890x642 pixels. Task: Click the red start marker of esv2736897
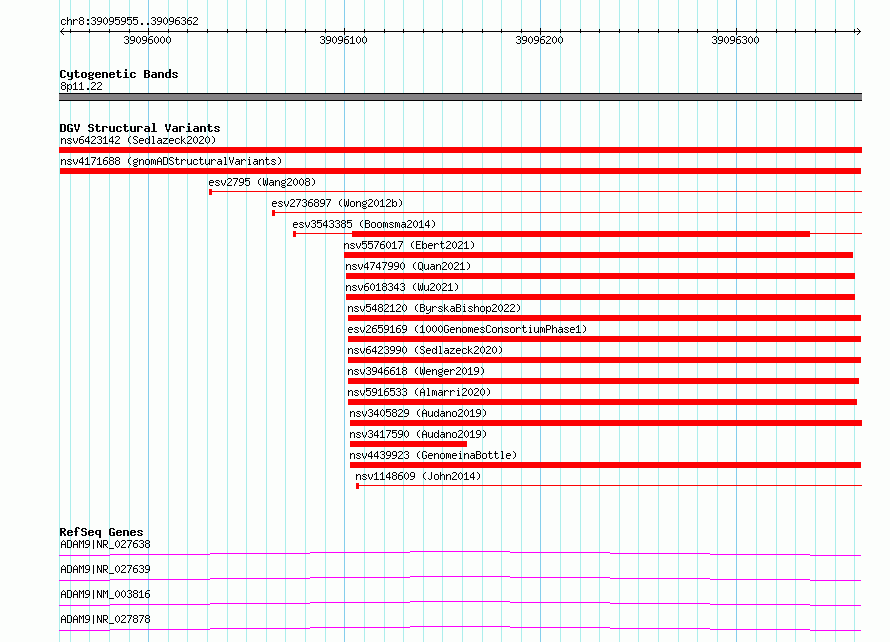274,213
